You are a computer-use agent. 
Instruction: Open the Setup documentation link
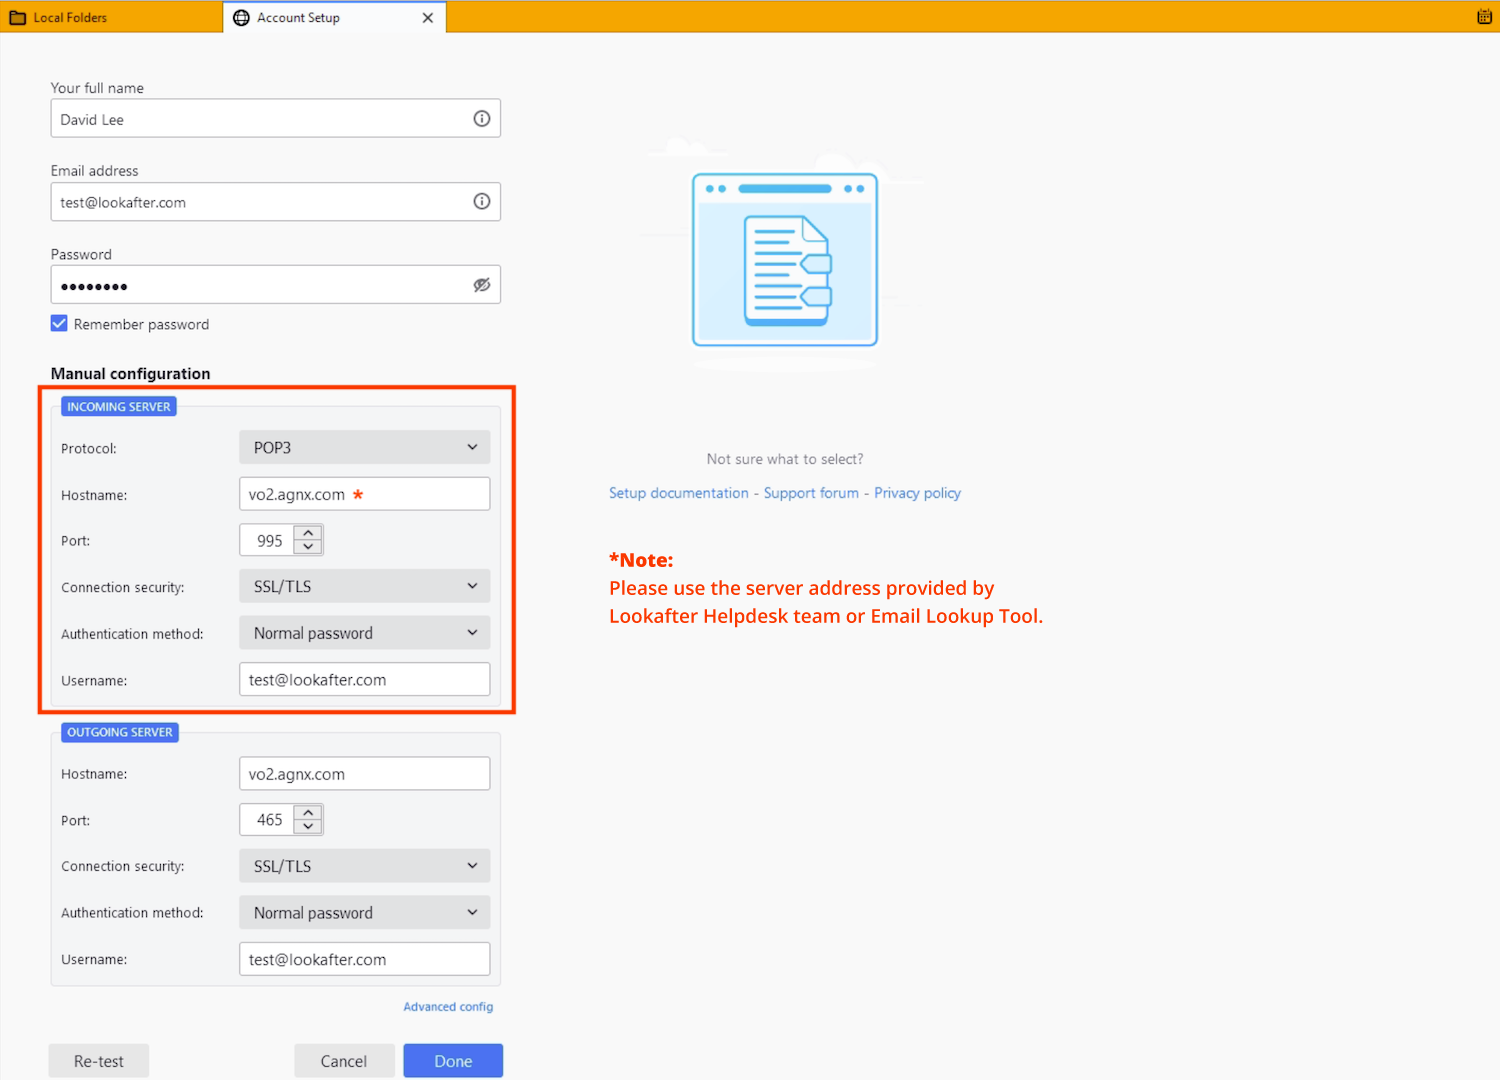pos(678,493)
